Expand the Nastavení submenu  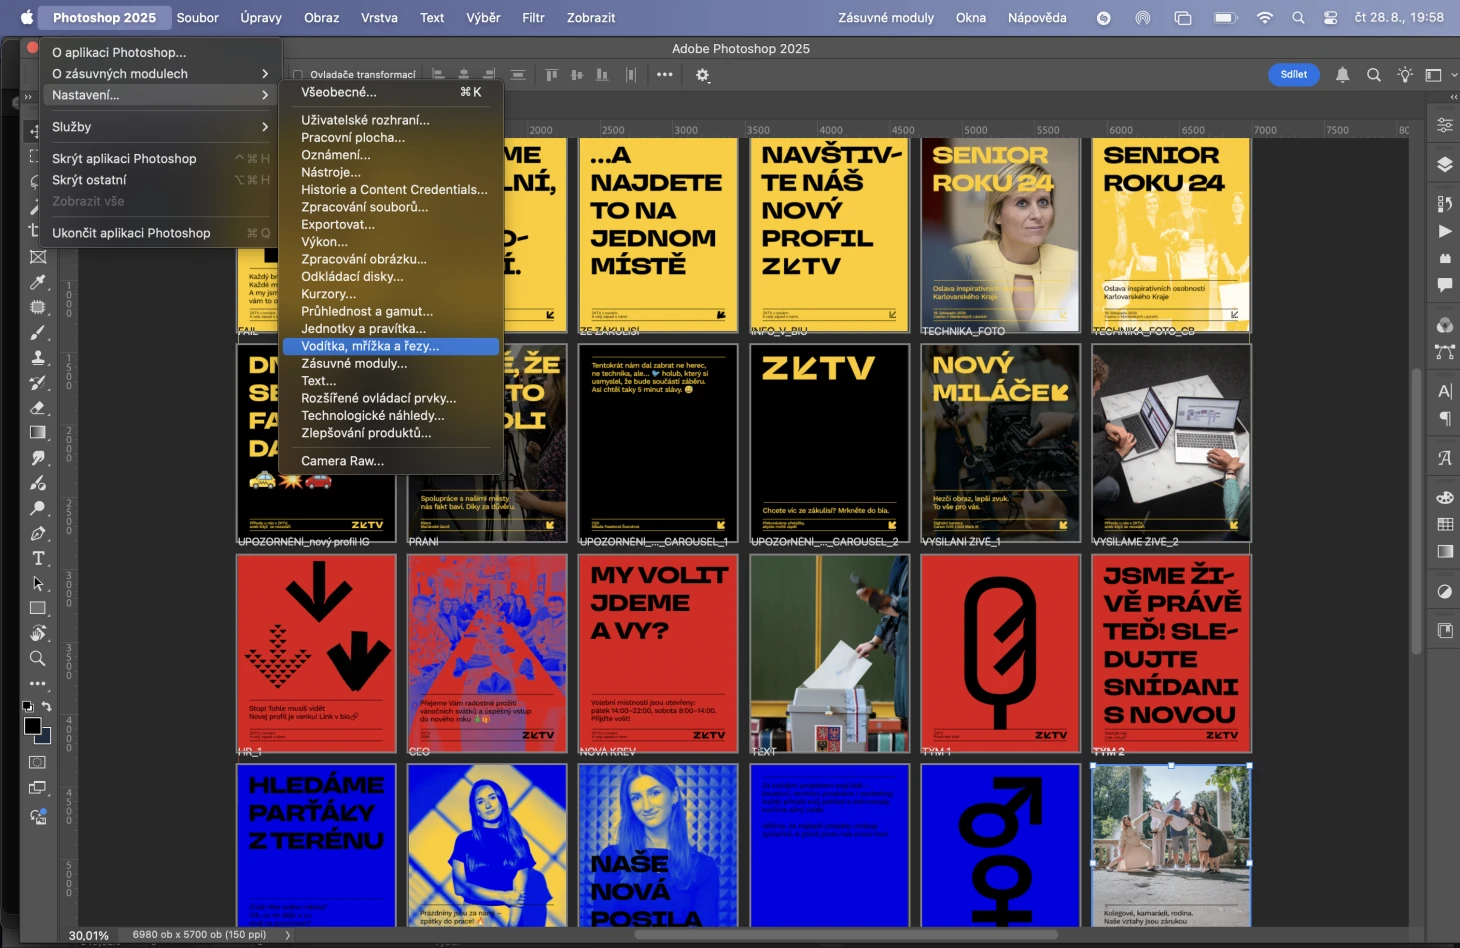pyautogui.click(x=160, y=95)
